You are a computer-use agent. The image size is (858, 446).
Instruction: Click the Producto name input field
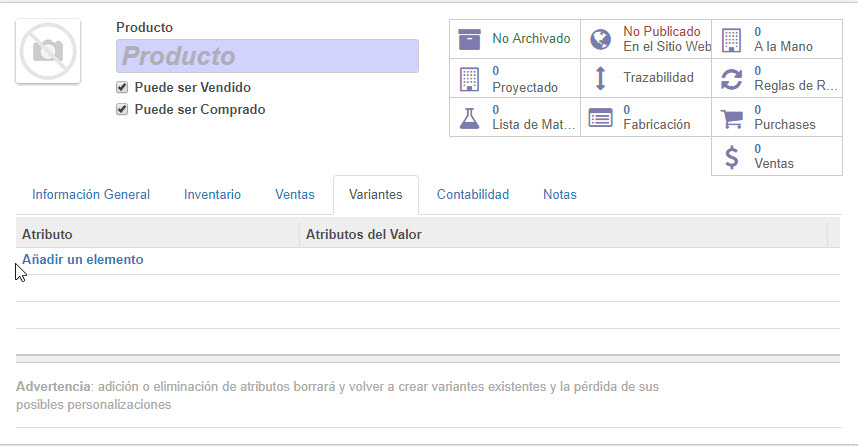click(267, 56)
